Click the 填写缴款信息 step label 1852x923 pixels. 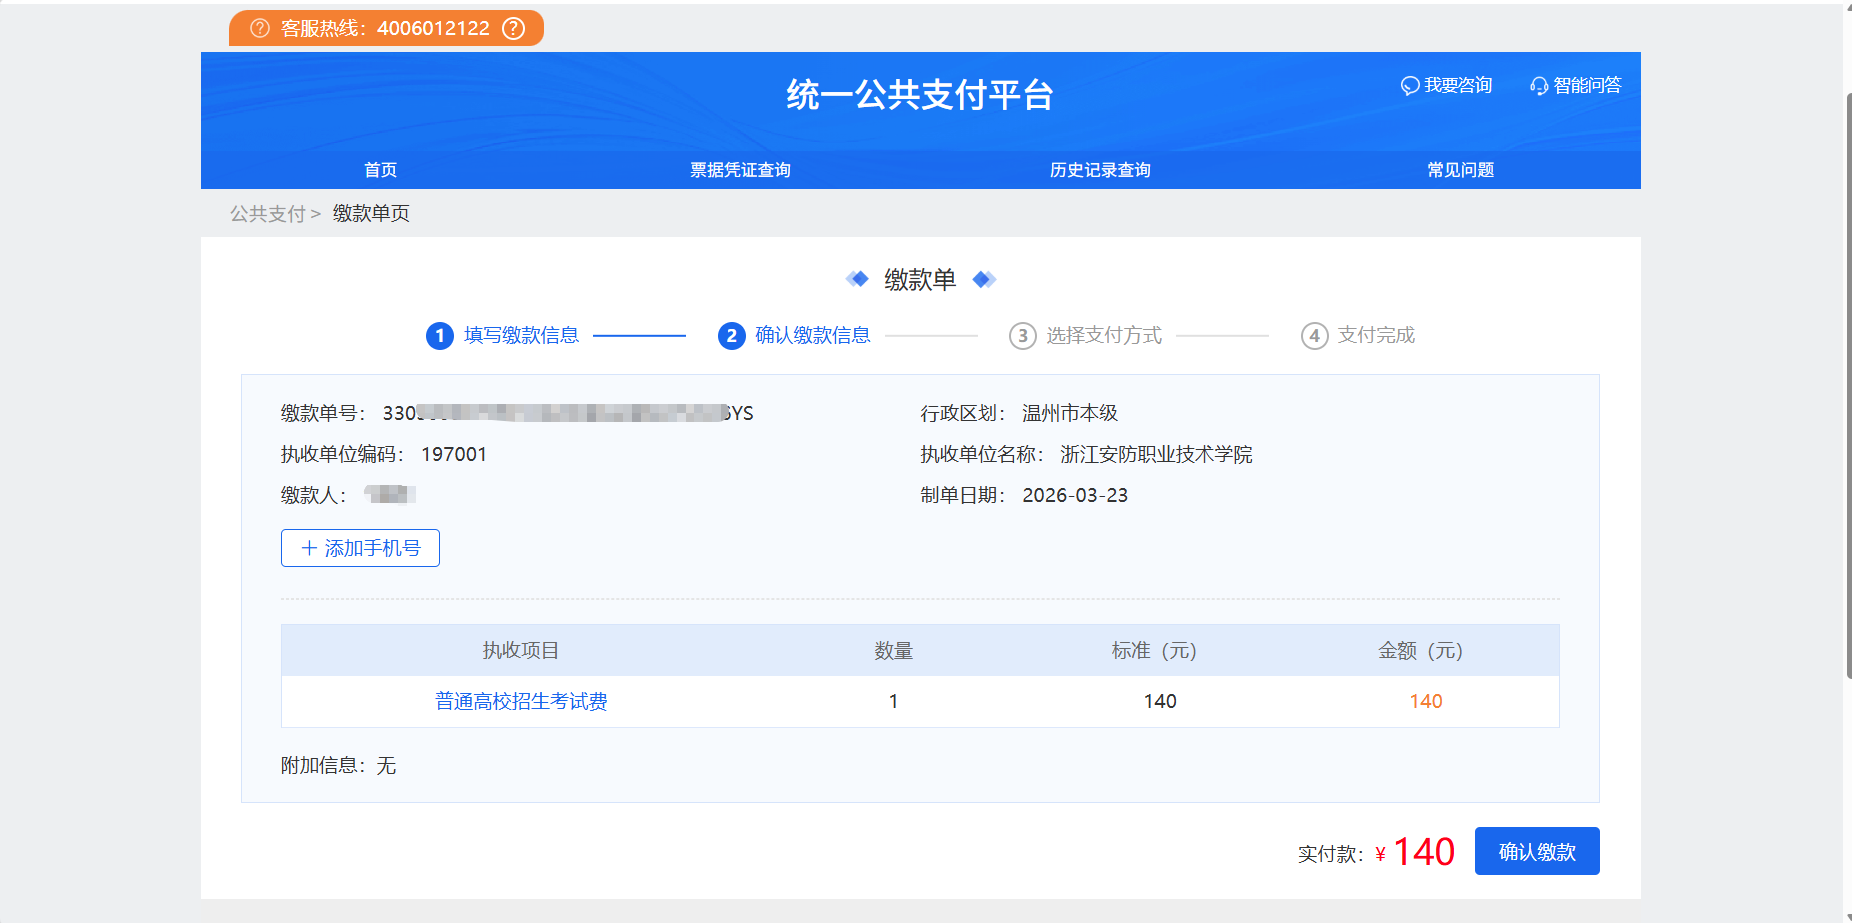(x=521, y=336)
